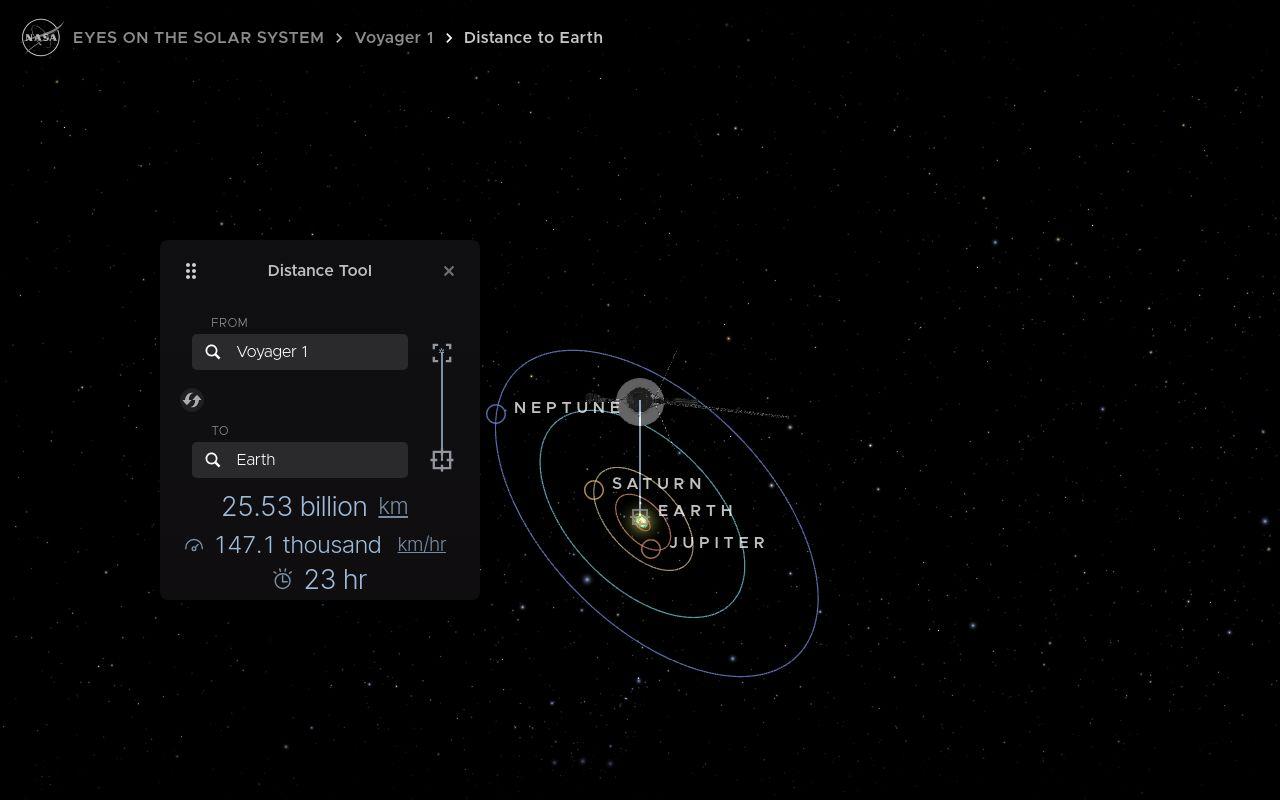This screenshot has height=800, width=1280.
Task: Go to Voyager 1 breadcrumb
Action: tap(394, 38)
